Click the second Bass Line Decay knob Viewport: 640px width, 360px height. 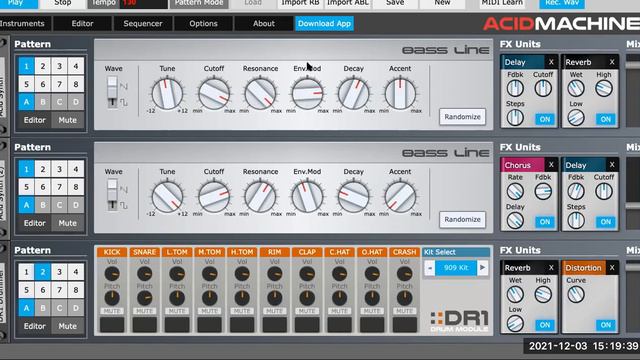click(x=353, y=197)
